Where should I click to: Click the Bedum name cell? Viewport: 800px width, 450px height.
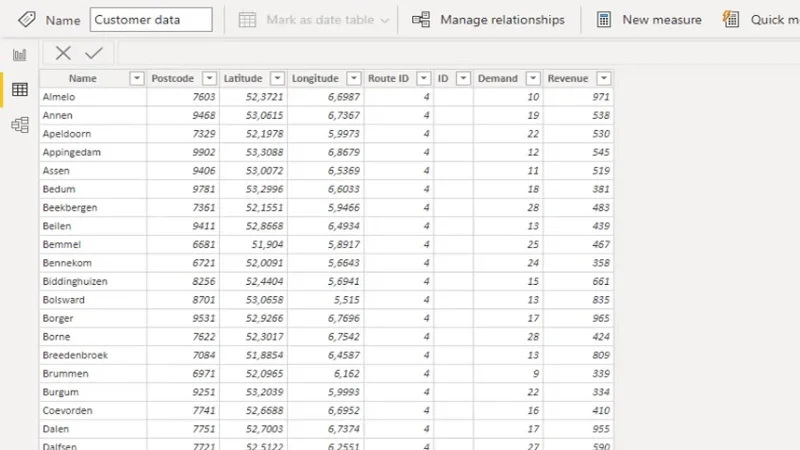pos(93,189)
